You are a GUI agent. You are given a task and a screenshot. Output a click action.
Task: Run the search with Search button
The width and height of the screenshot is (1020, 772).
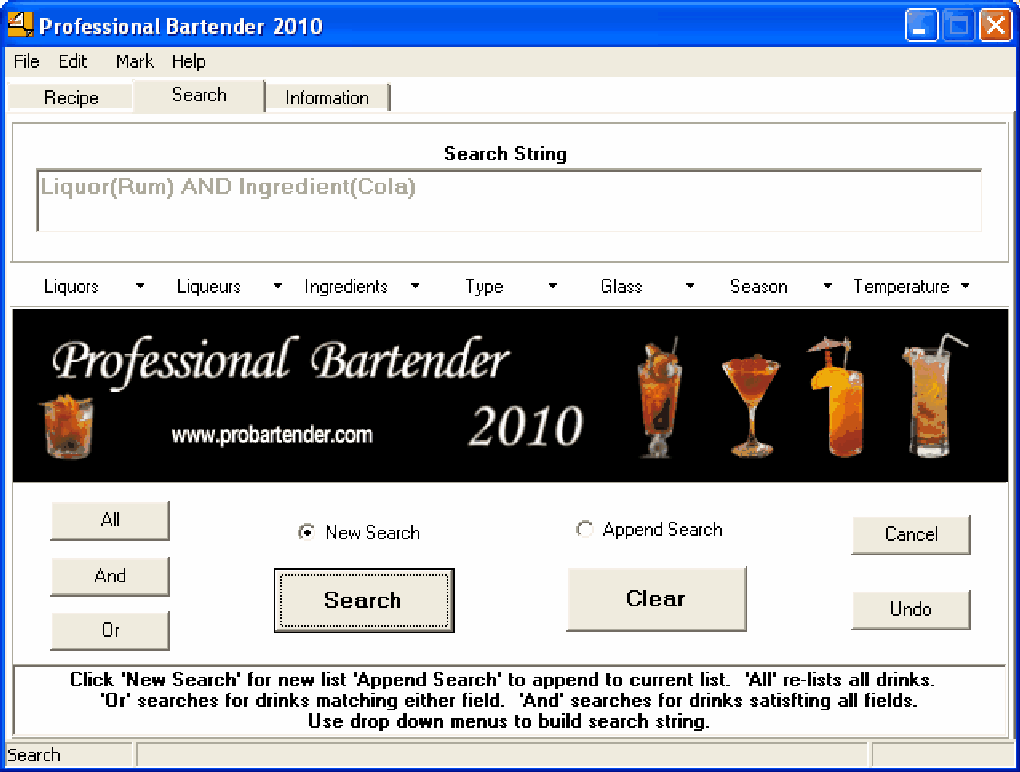[x=364, y=600]
